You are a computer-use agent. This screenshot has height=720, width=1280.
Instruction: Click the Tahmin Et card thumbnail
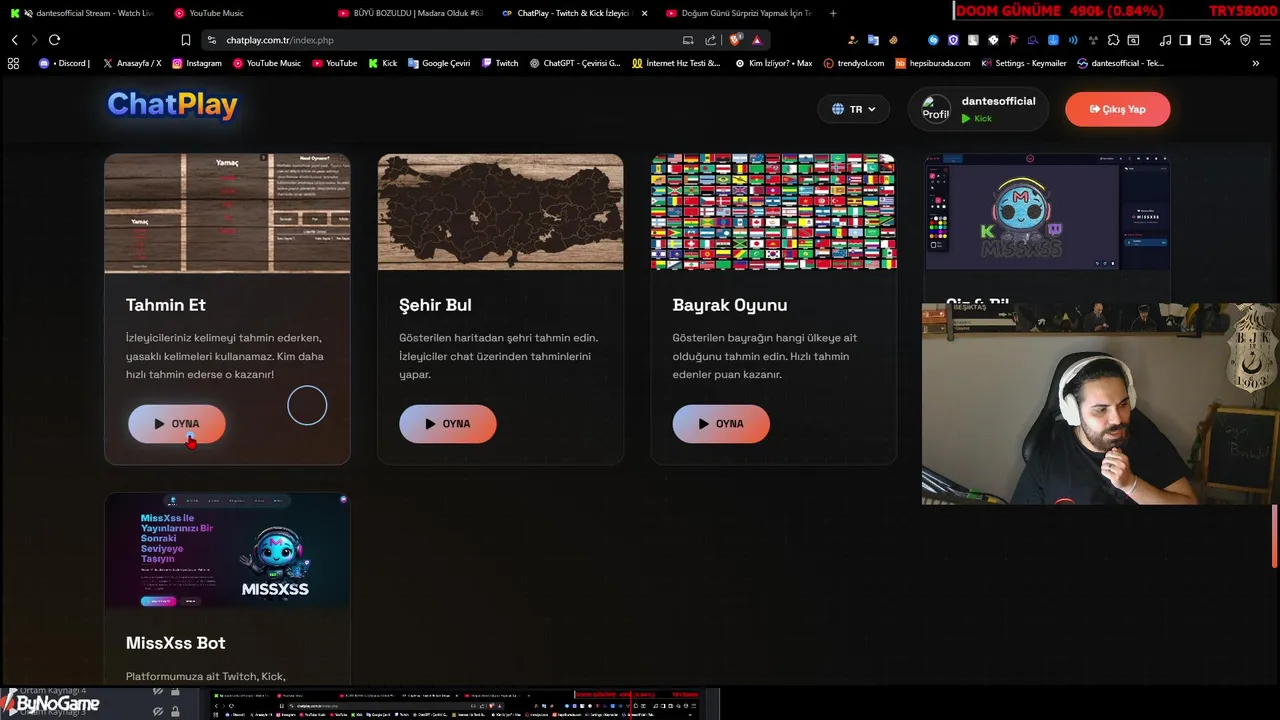coord(227,212)
